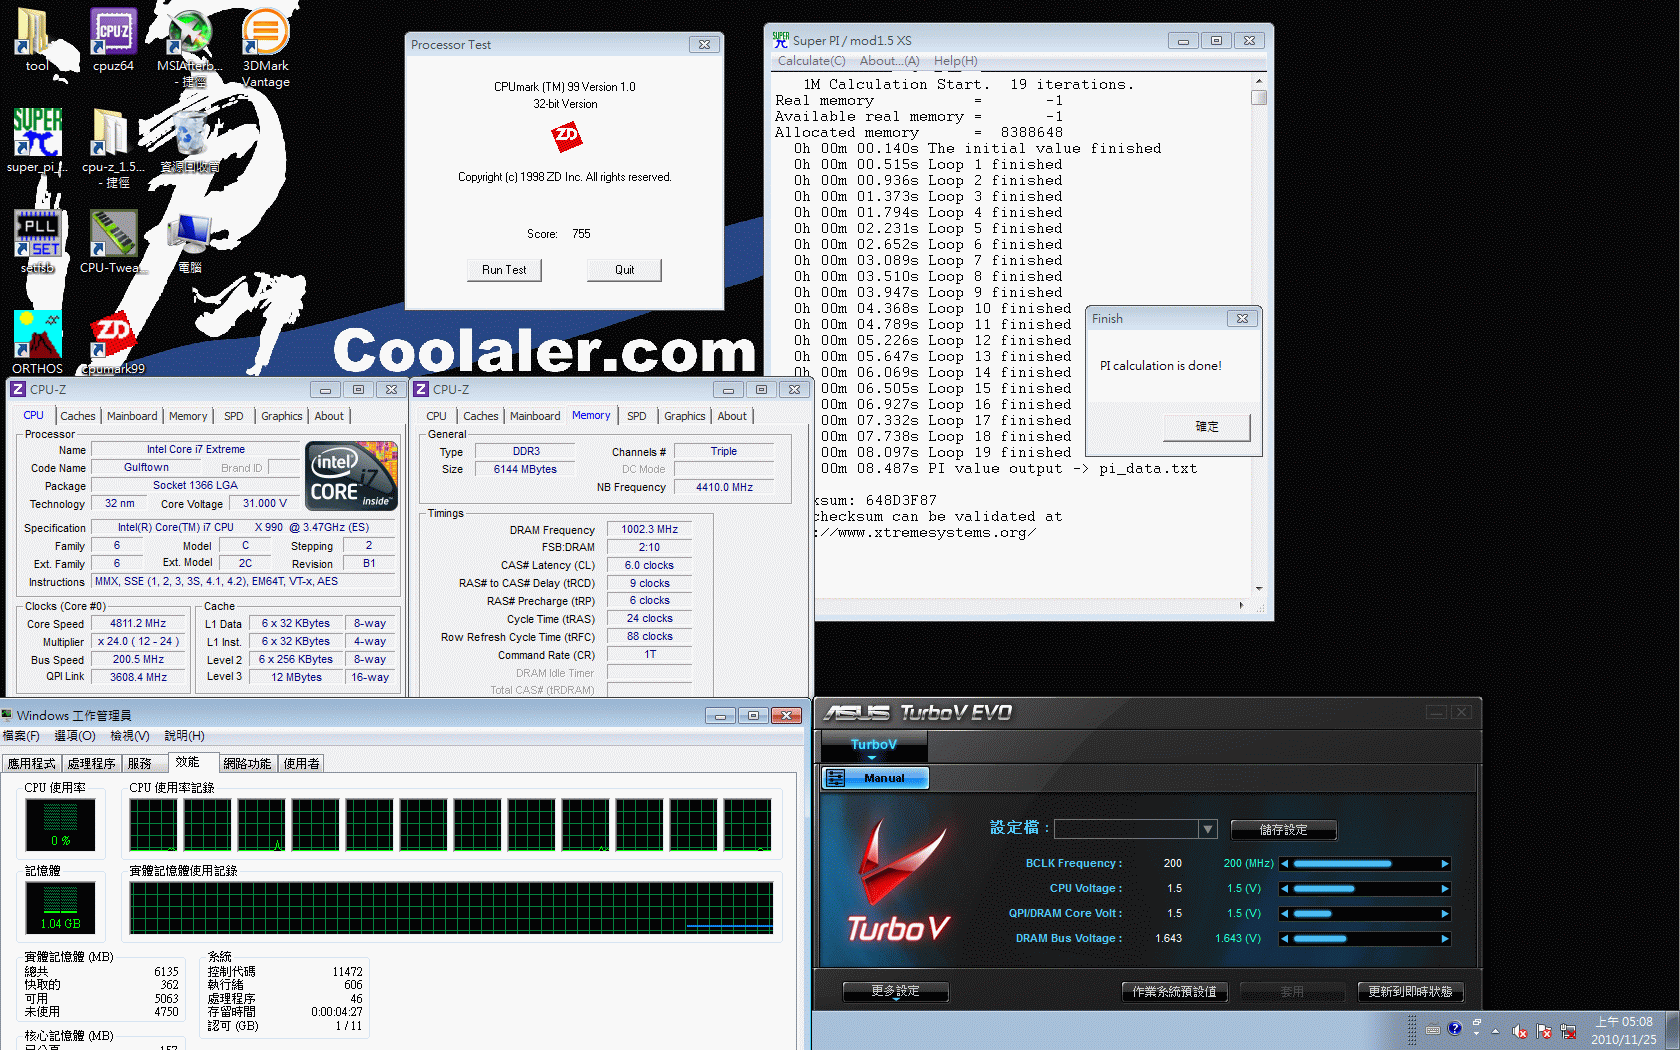The width and height of the screenshot is (1680, 1050).
Task: Open the Caches tab in right CPU-Z window
Action: (x=480, y=416)
